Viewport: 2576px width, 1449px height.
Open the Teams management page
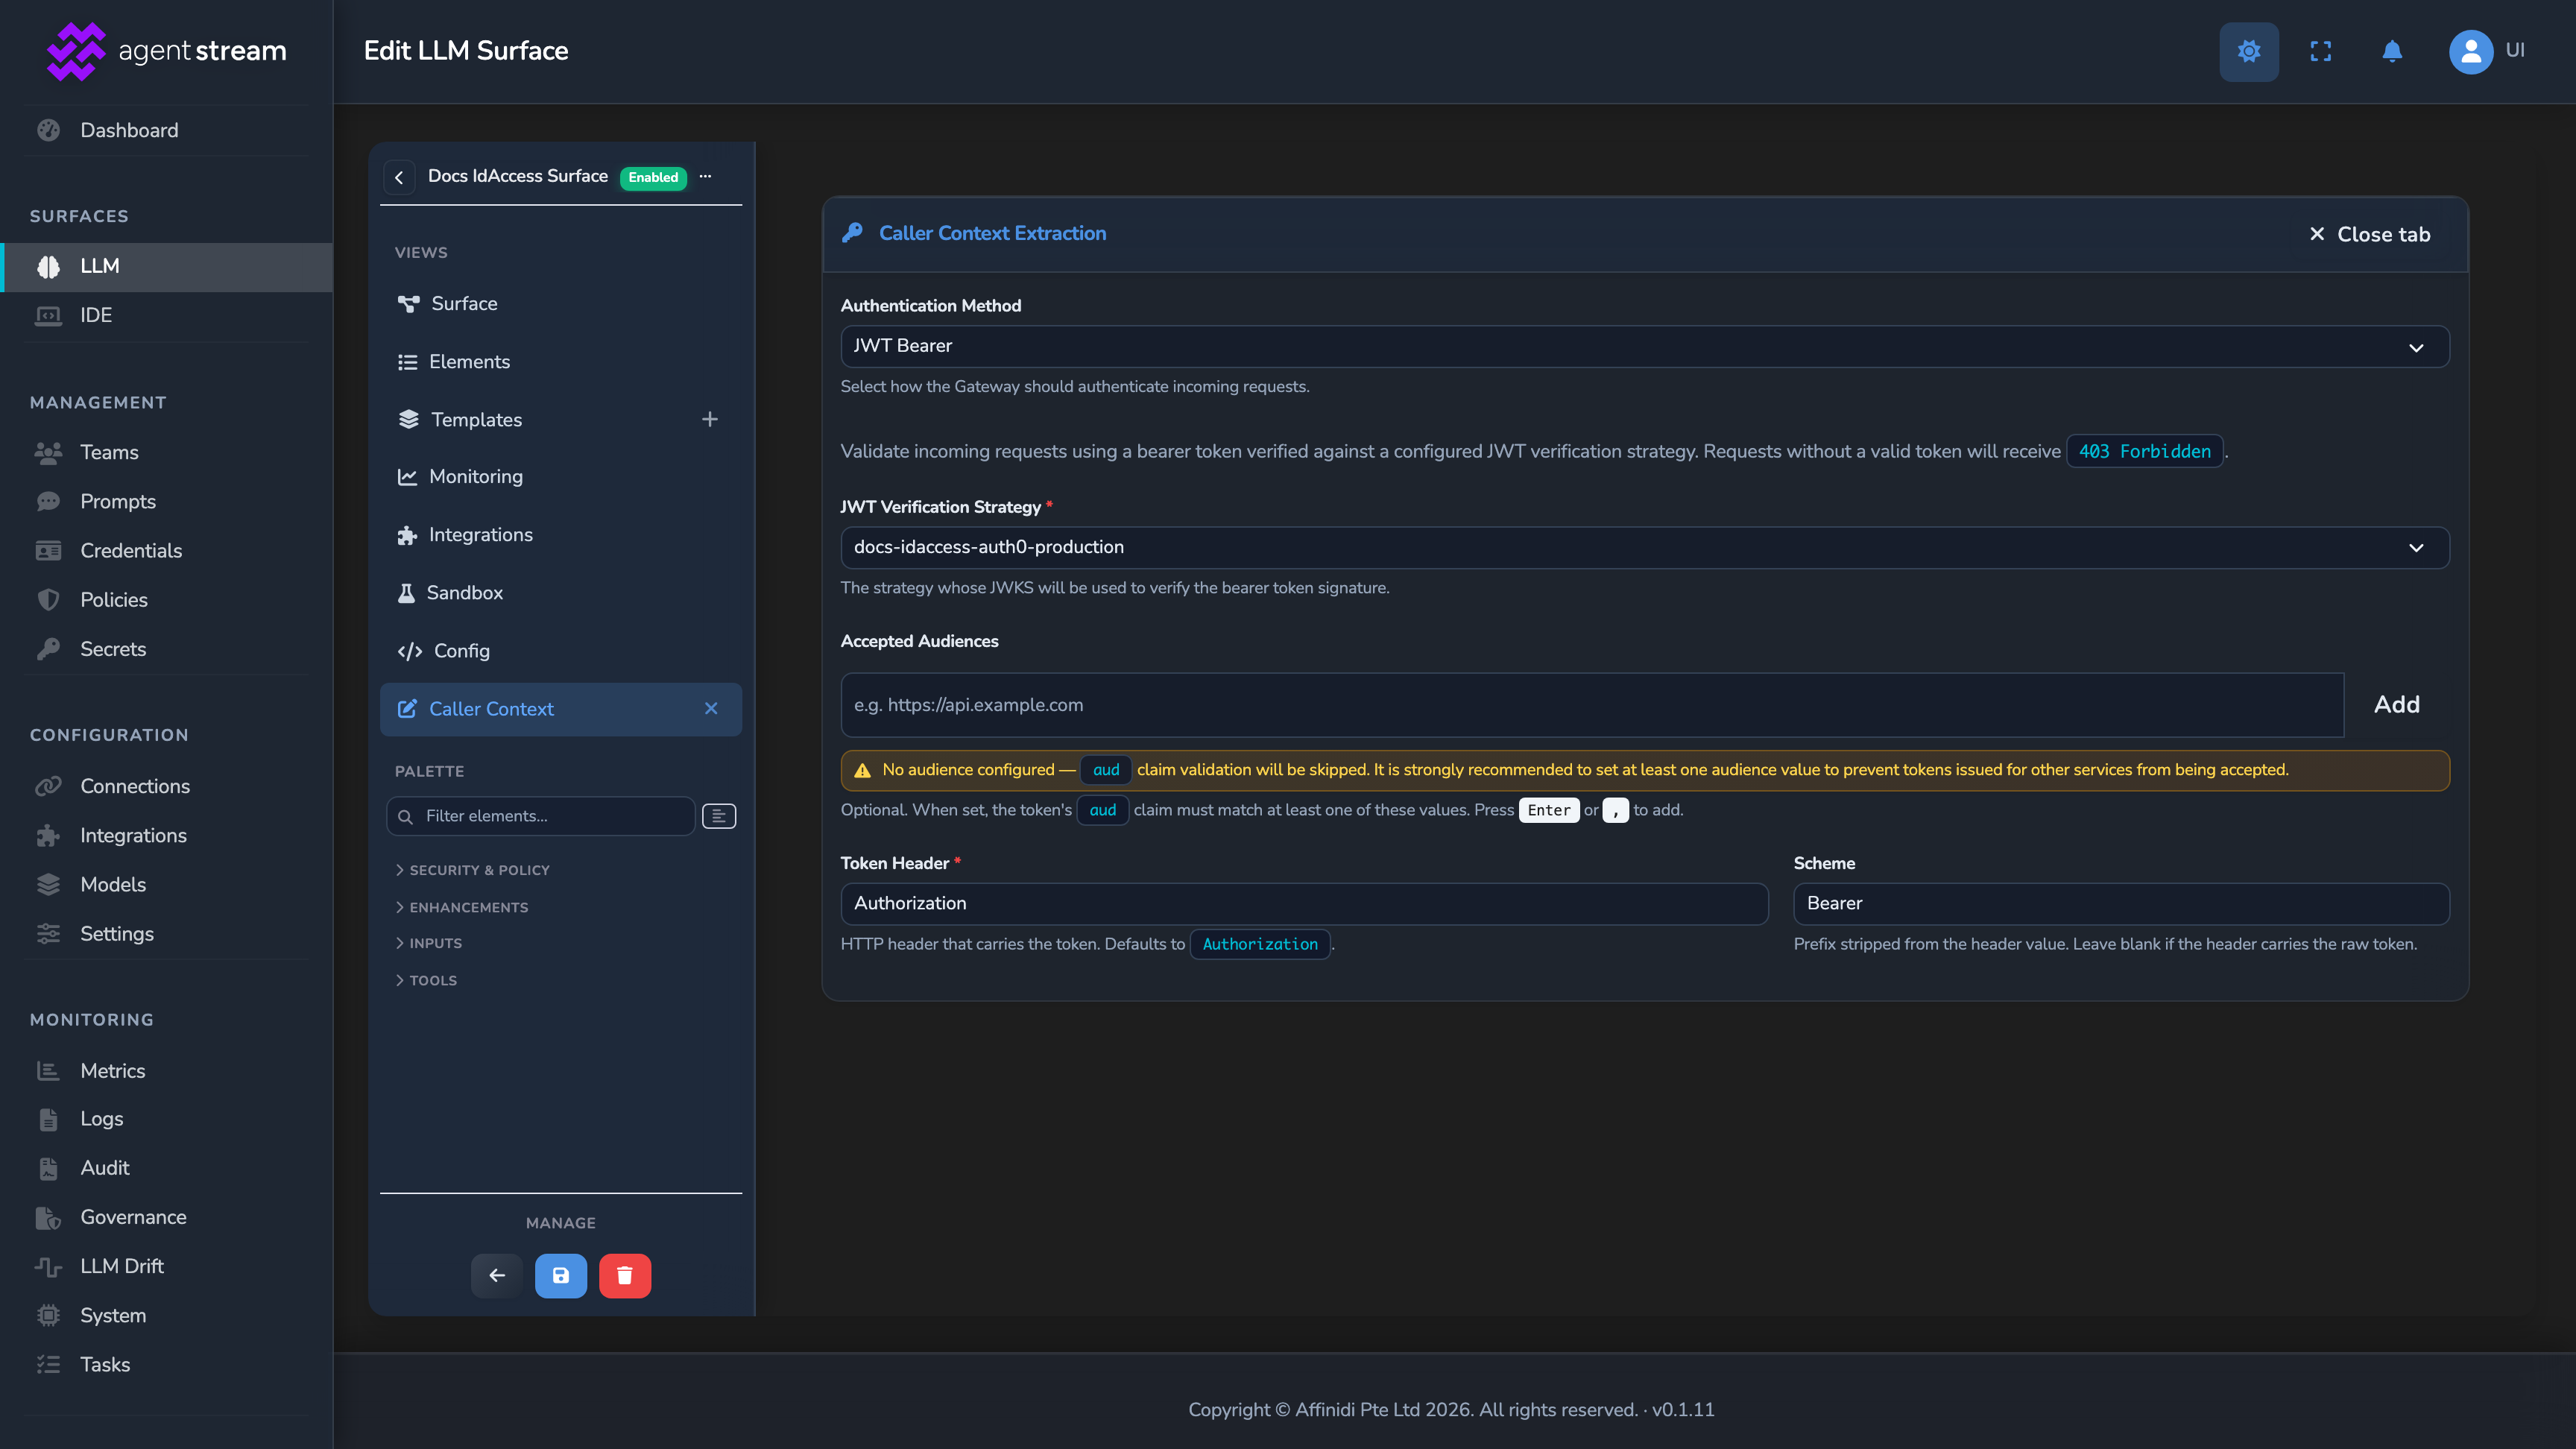166,452
